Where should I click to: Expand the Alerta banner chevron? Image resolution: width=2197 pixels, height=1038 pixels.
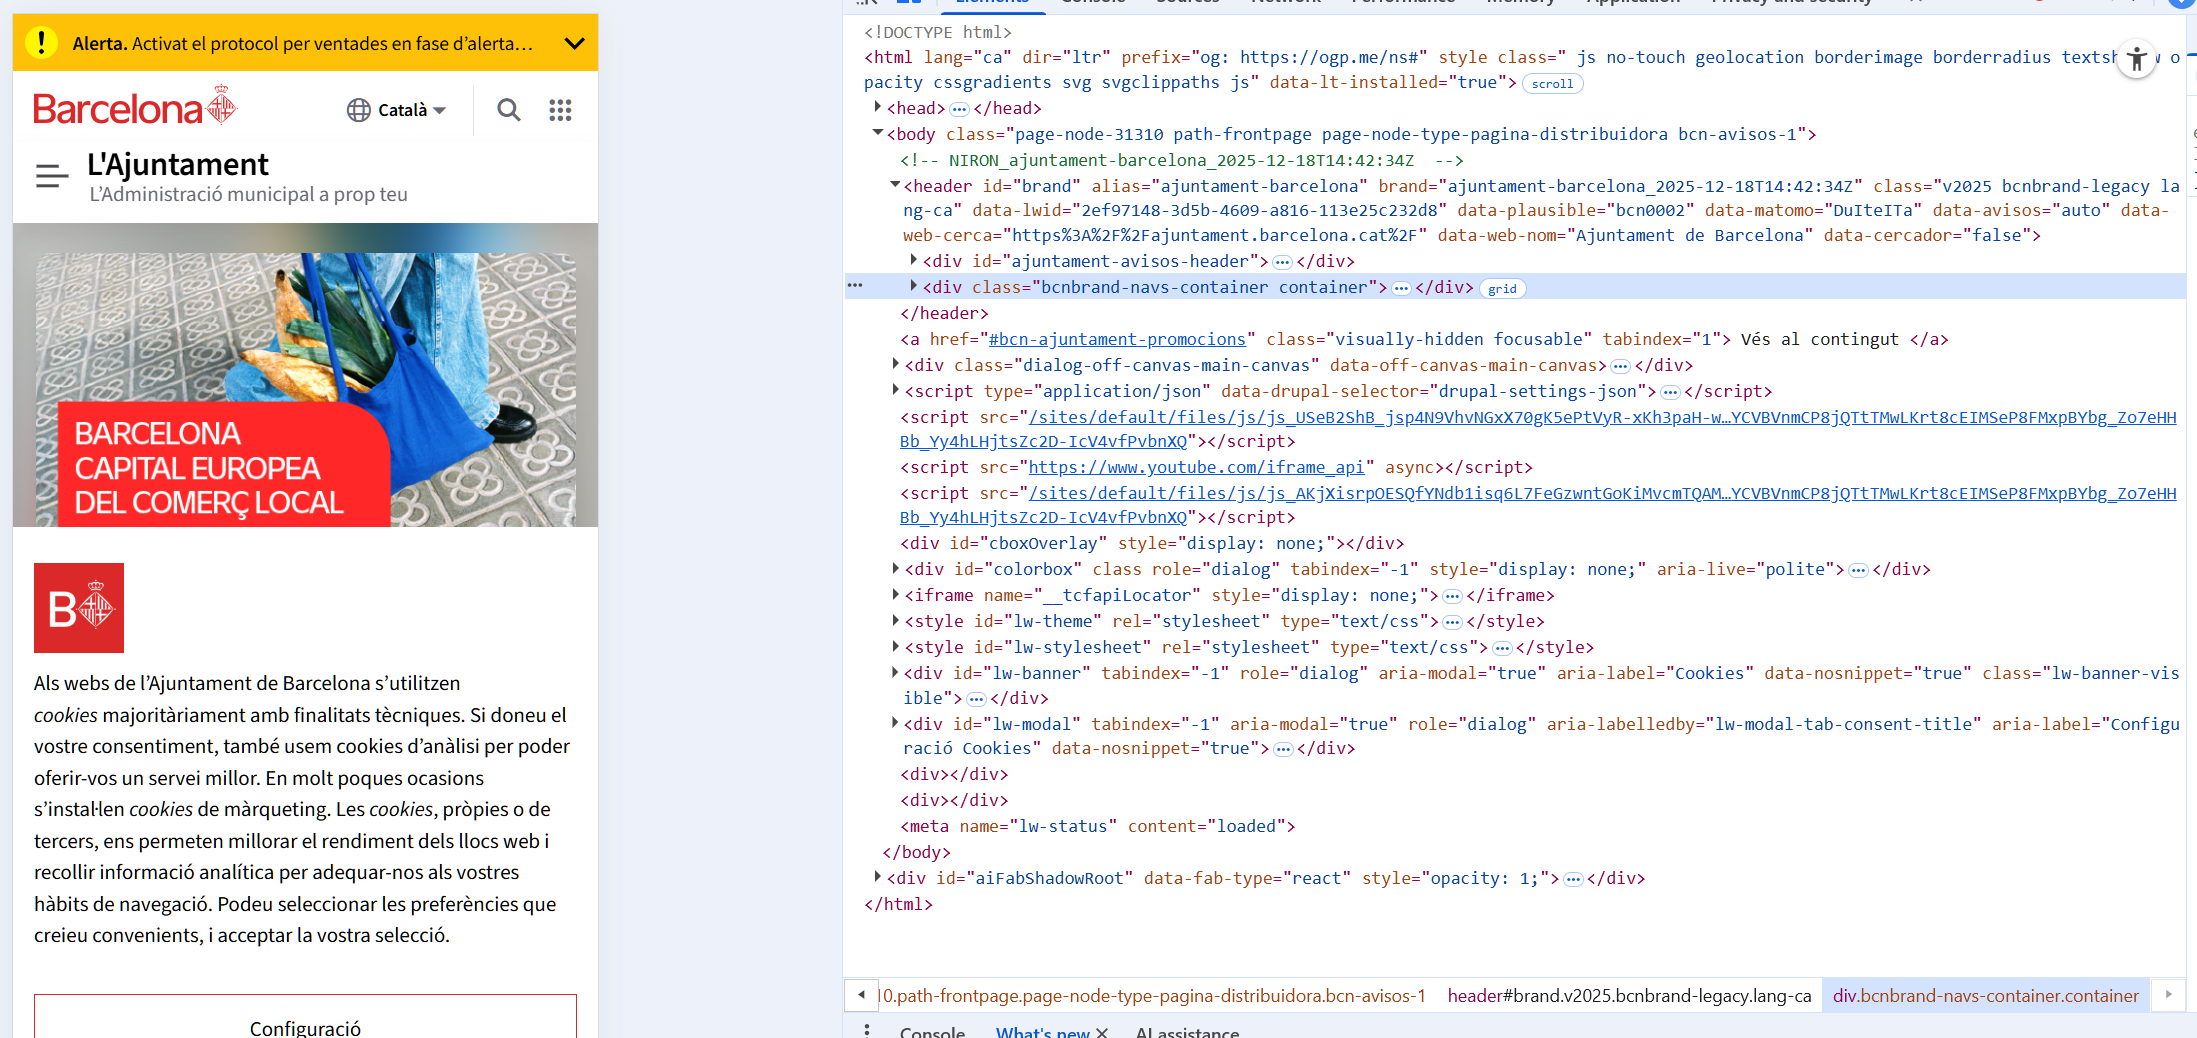coord(574,43)
